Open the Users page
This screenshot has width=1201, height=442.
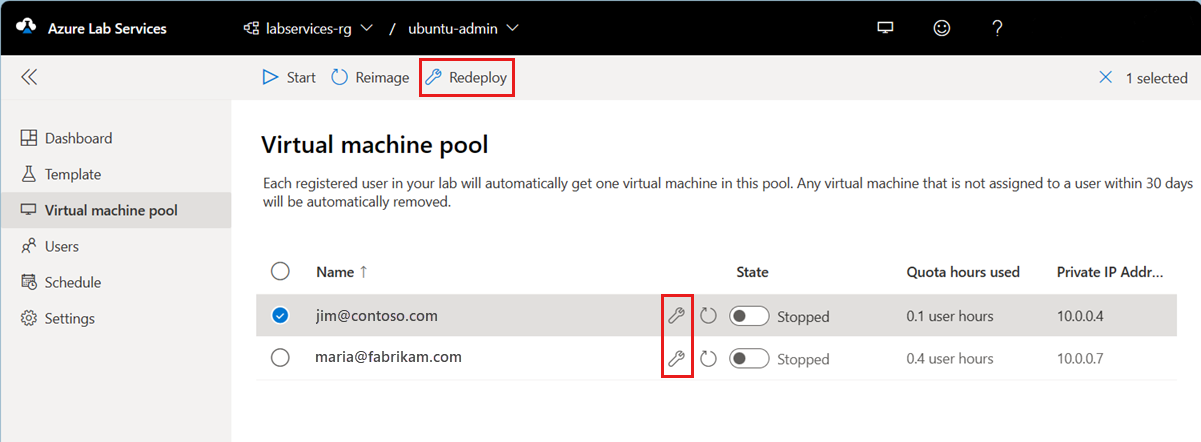[x=115, y=246]
